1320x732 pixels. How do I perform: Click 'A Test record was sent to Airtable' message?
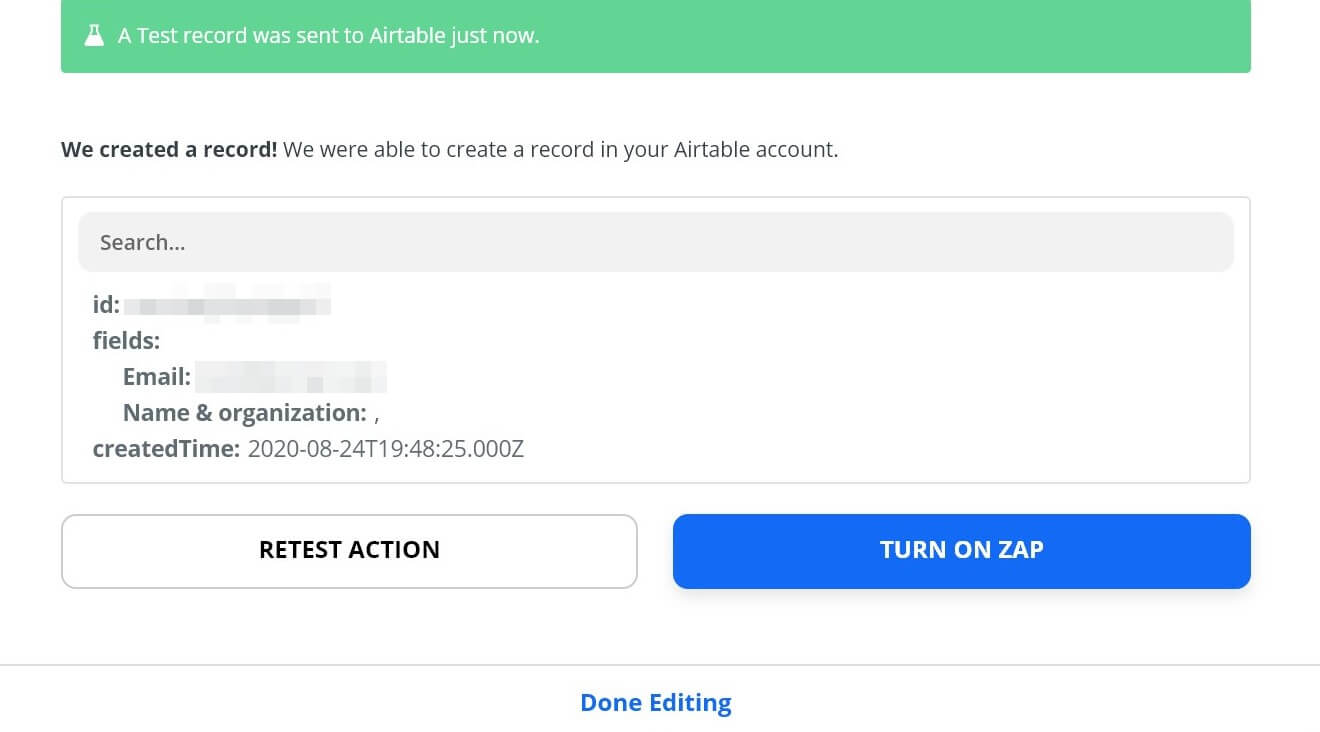(328, 36)
